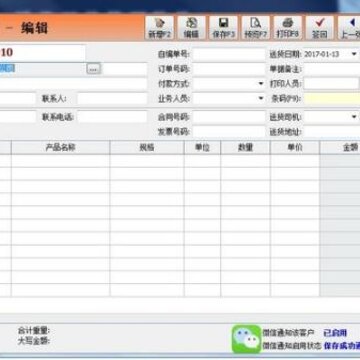Open the 送货日期 date dropdown
Viewport: 360px width, 360px height.
(354, 54)
